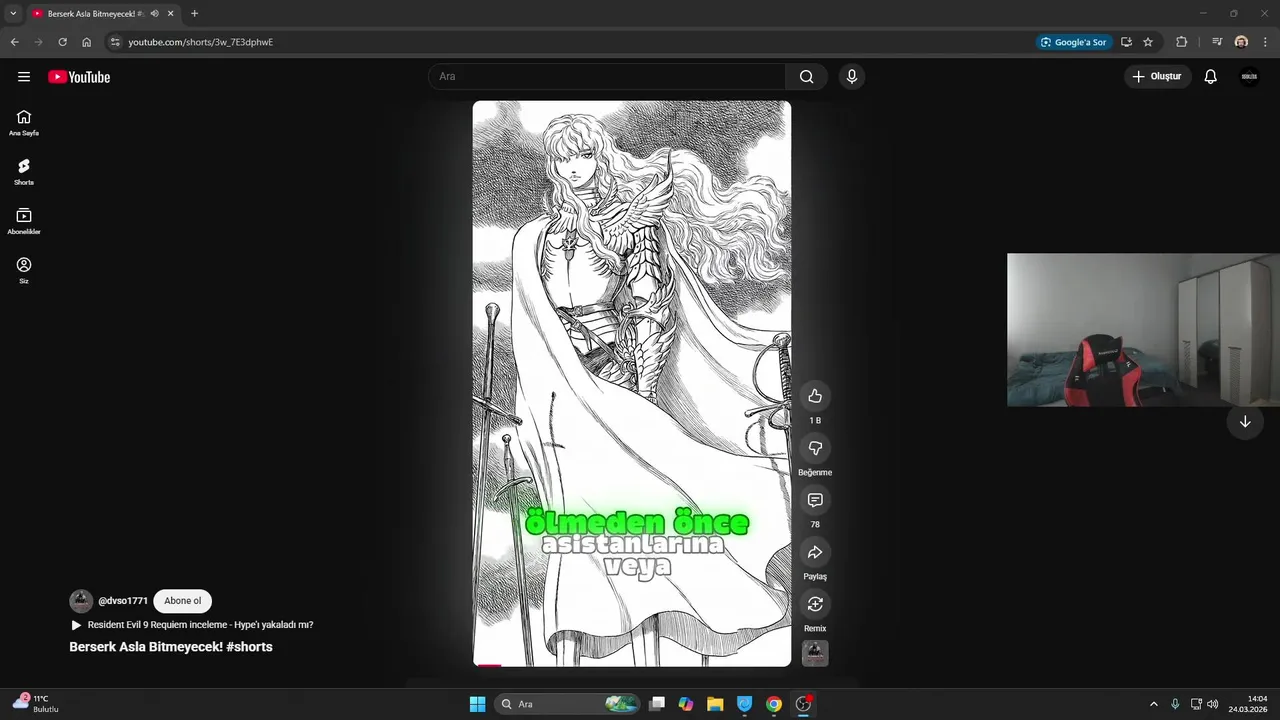Show hidden system tray icons
Viewport: 1280px width, 720px height.
1153,704
